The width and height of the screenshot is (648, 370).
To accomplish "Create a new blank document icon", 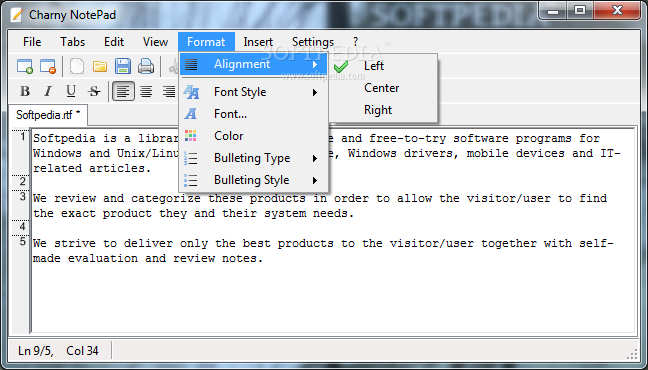I will click(76, 66).
